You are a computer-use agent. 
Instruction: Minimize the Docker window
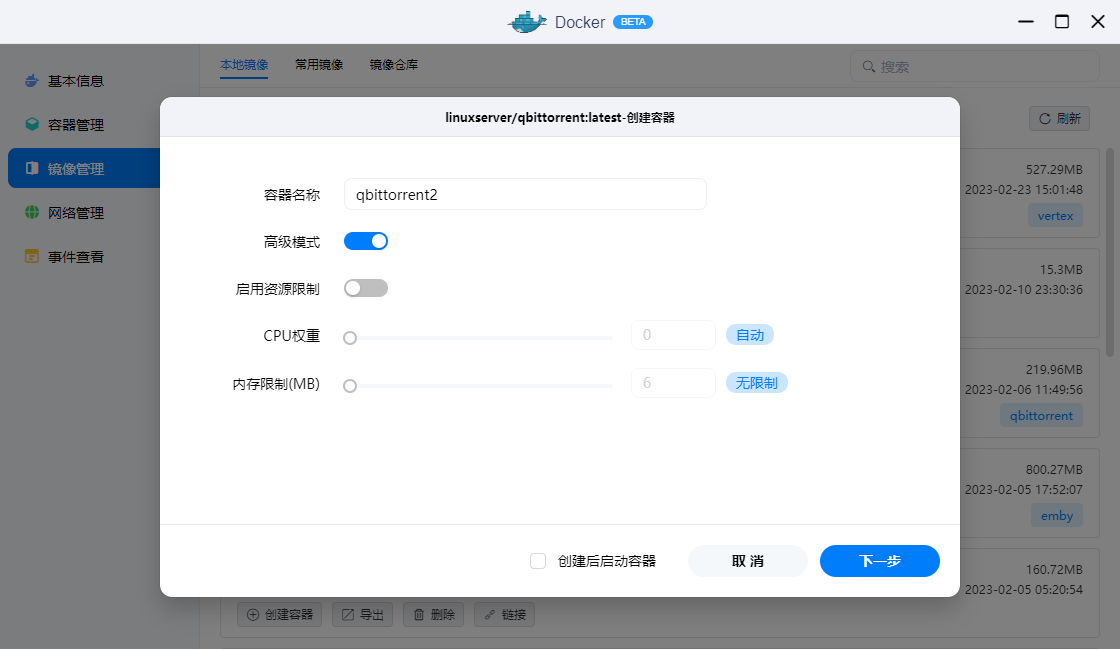coord(1026,21)
